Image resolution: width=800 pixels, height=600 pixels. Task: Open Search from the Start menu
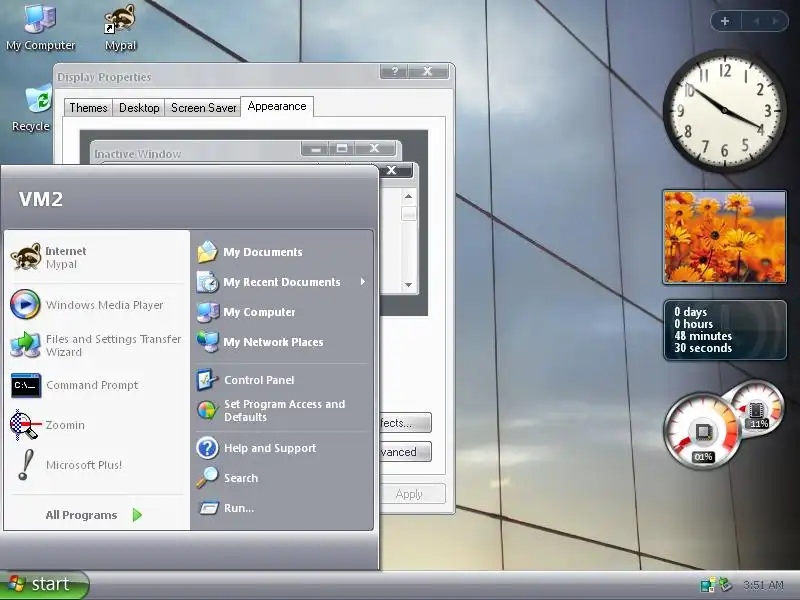click(x=282, y=478)
